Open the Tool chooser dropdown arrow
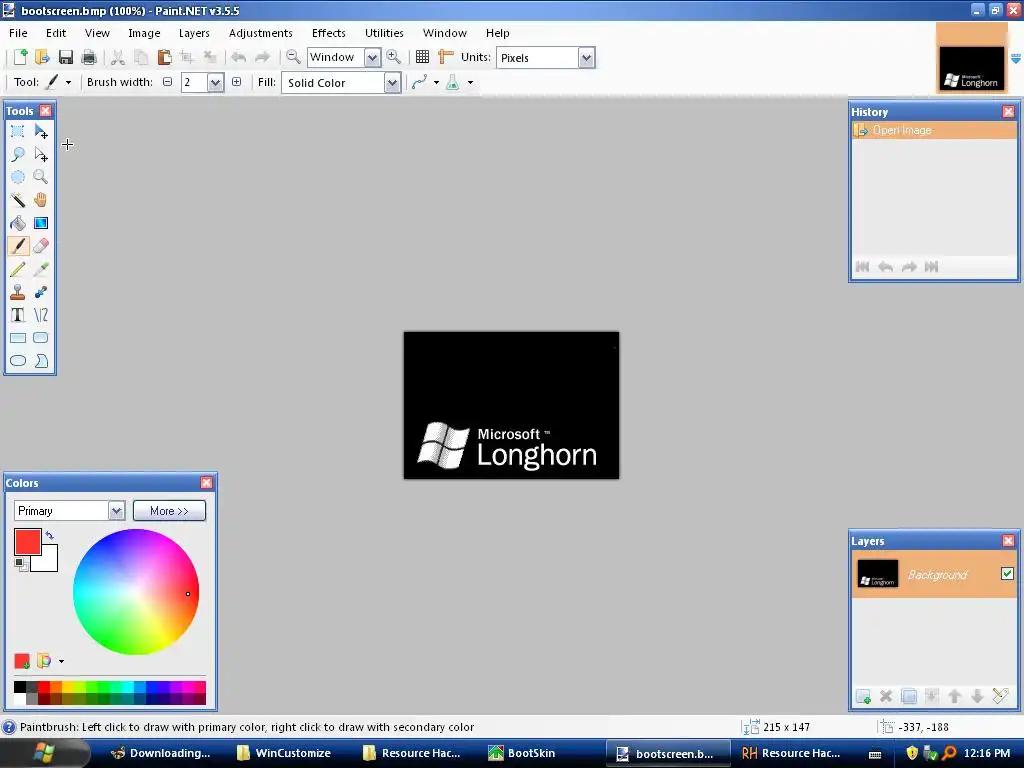This screenshot has width=1024, height=768. tap(68, 82)
